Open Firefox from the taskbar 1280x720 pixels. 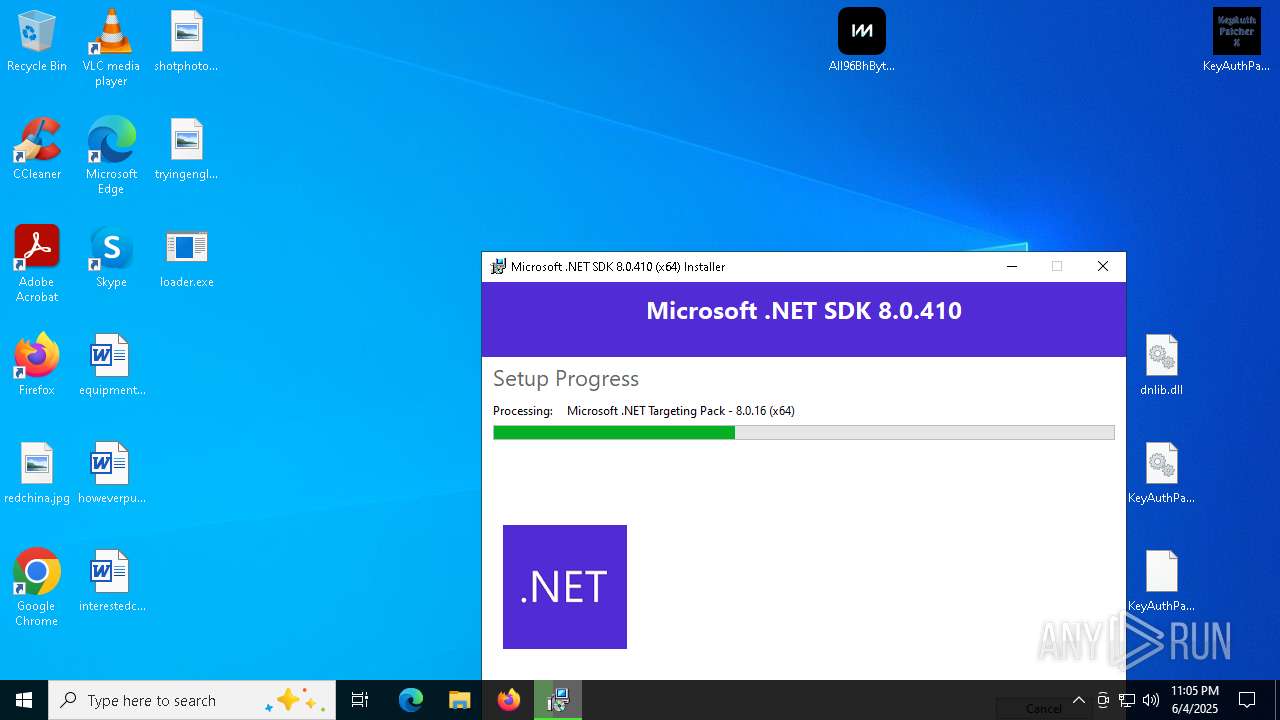coord(509,700)
